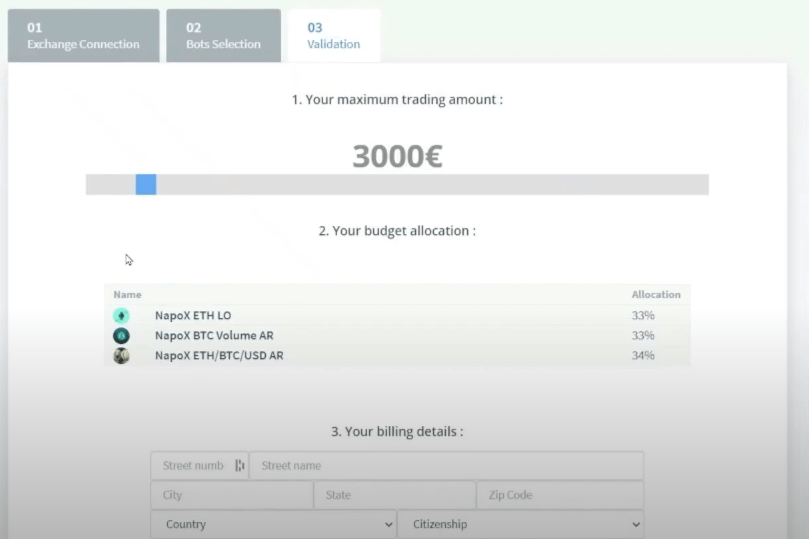Click the NapoX BTC Volume AR icon
The width and height of the screenshot is (809, 539).
121,336
